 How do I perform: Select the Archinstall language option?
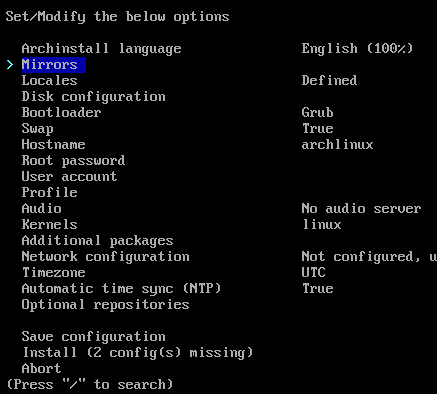point(102,49)
